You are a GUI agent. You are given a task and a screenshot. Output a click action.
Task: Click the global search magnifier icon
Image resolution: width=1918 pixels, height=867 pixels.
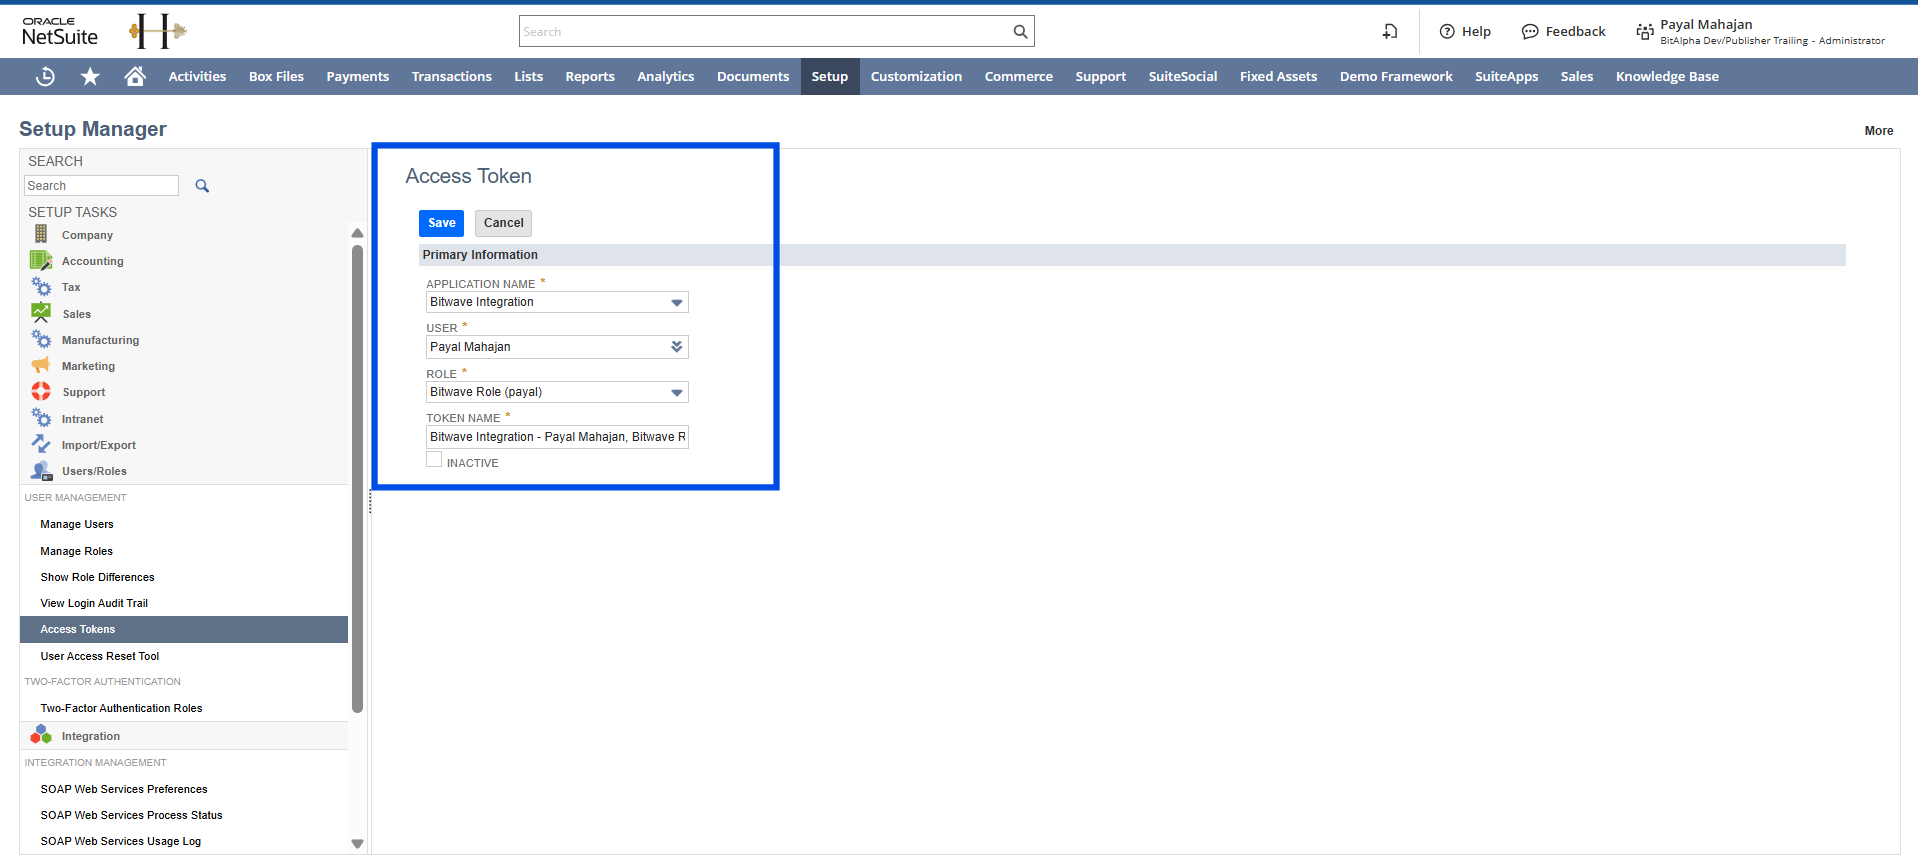(x=1020, y=31)
